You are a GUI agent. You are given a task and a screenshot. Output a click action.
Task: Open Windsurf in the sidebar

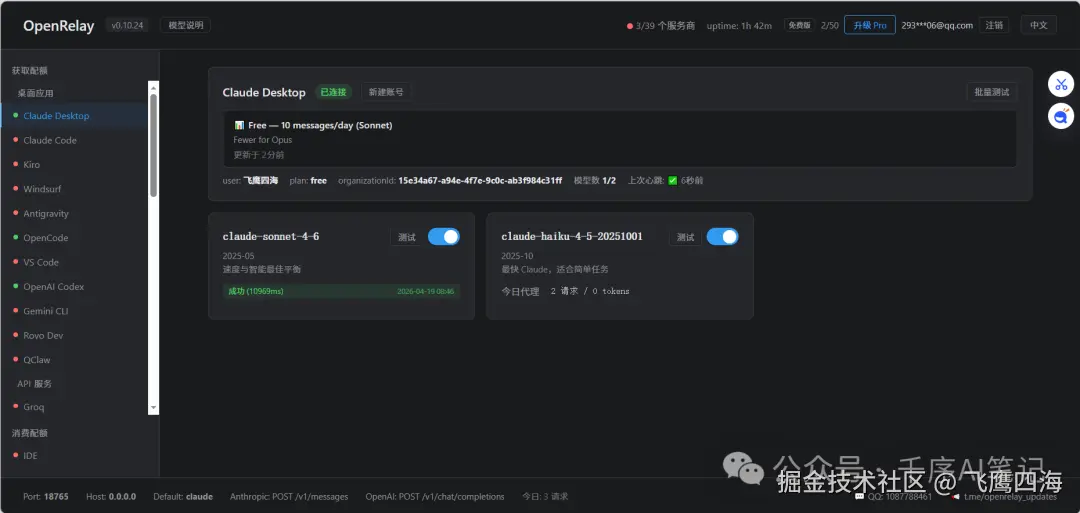click(x=74, y=189)
